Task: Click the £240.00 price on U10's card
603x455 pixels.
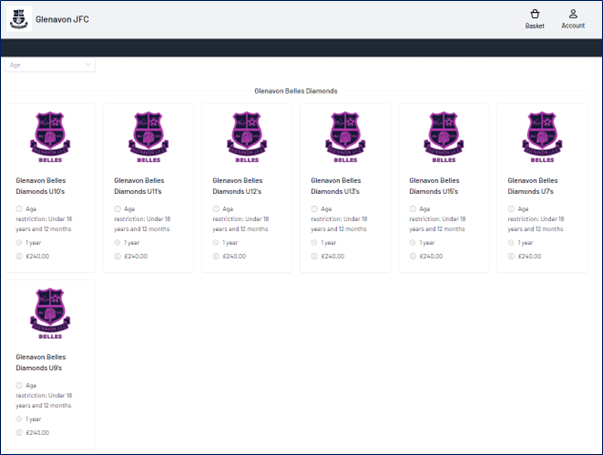Action: (x=38, y=256)
